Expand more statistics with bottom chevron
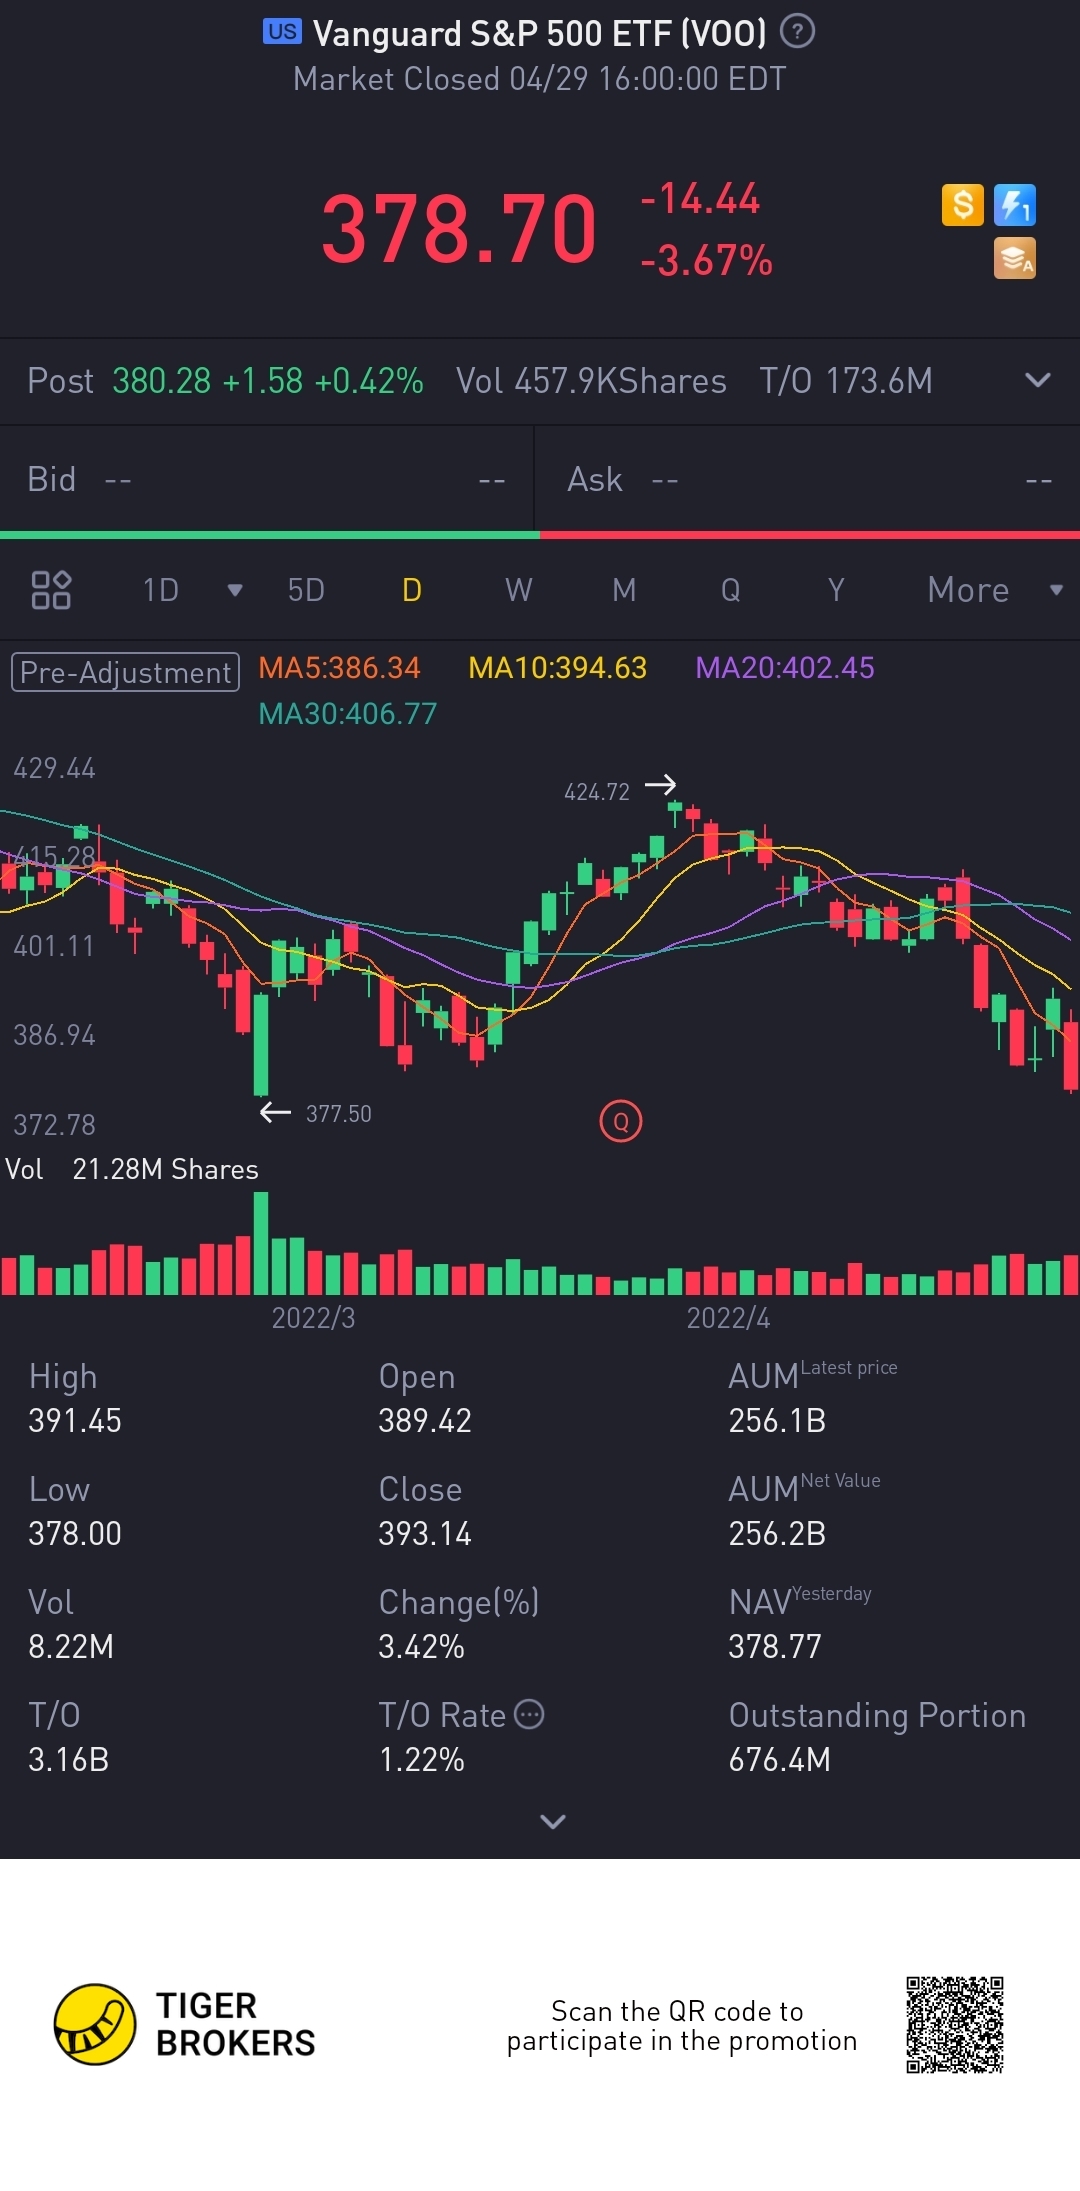The height and width of the screenshot is (2191, 1080). coord(553,1822)
